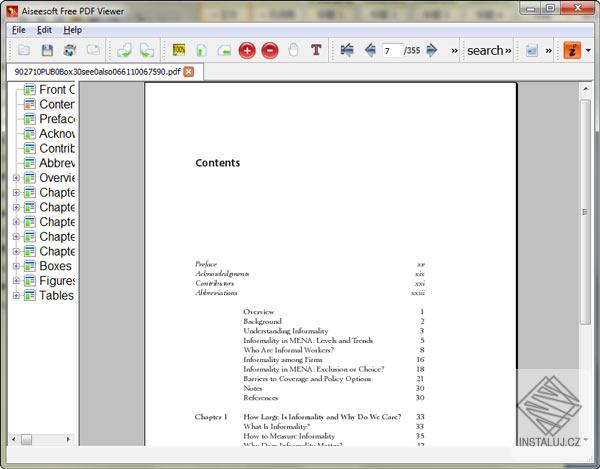
Task: Click the Print icon in toolbar
Action: click(70, 50)
